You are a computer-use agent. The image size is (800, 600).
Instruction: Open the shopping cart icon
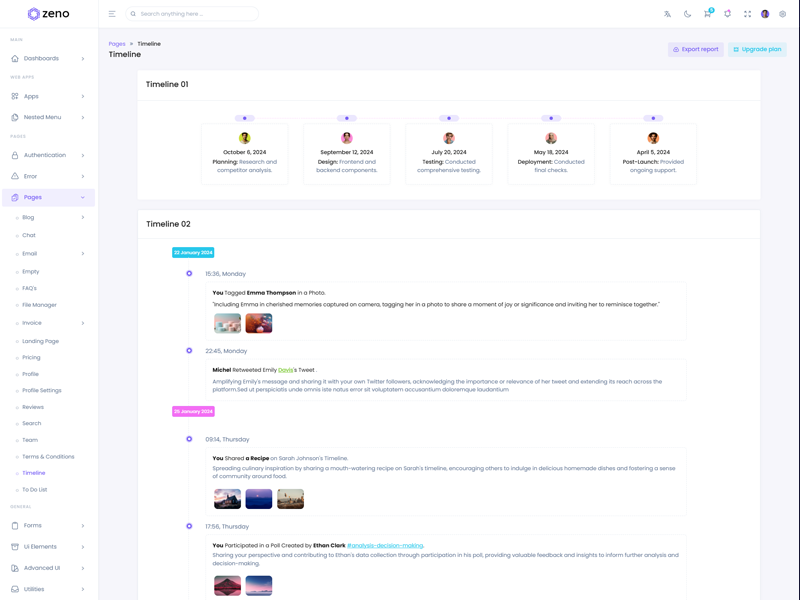707,14
